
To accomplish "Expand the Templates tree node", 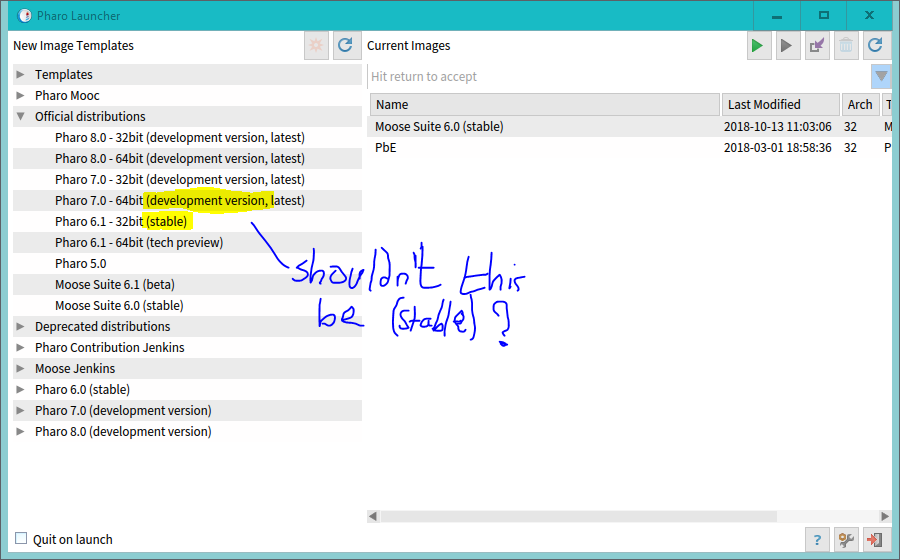I will coord(20,75).
